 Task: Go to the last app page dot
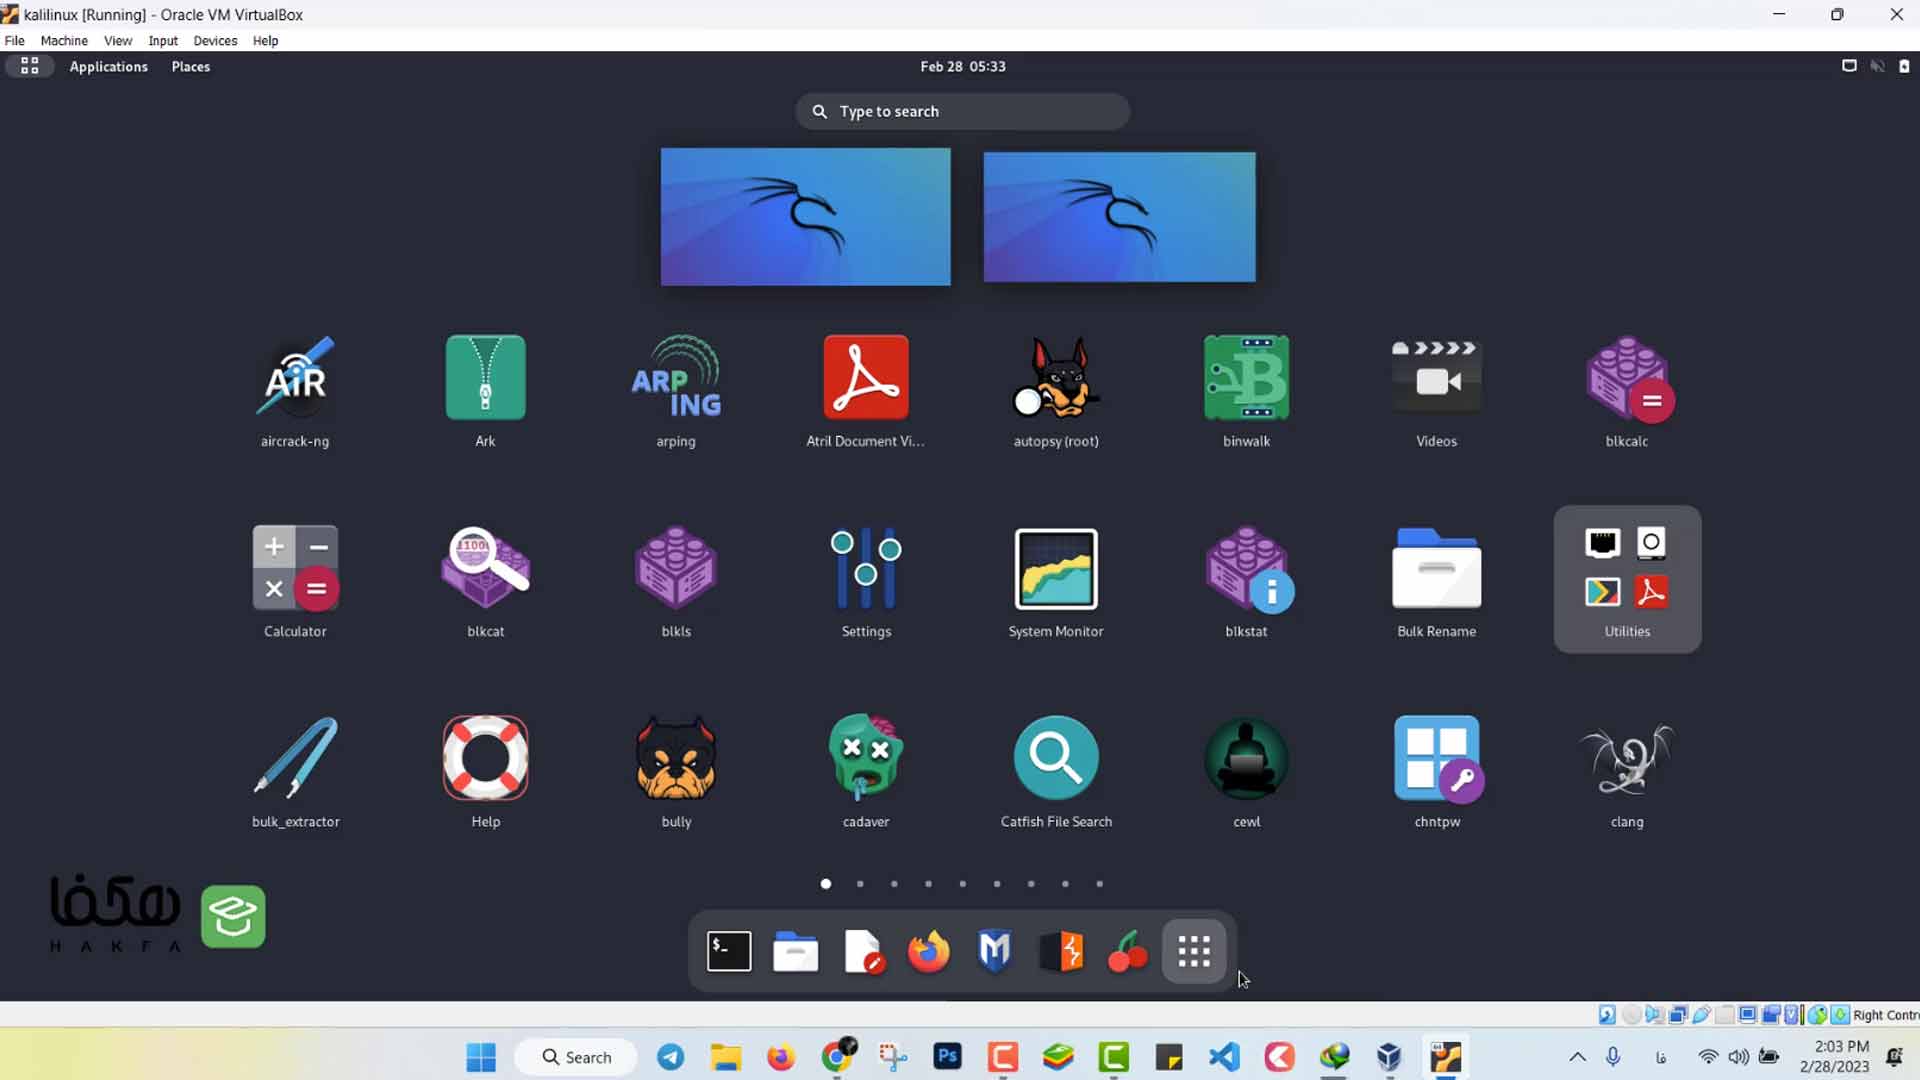[x=1100, y=884]
